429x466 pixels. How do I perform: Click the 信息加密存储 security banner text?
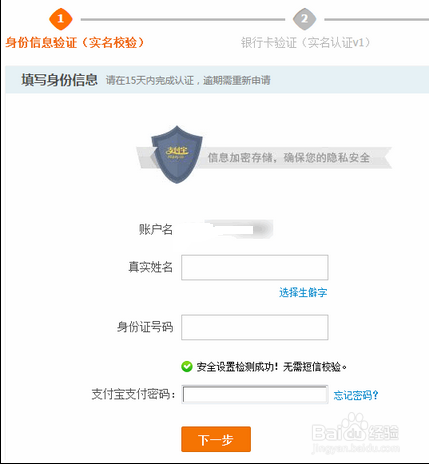tap(289, 157)
